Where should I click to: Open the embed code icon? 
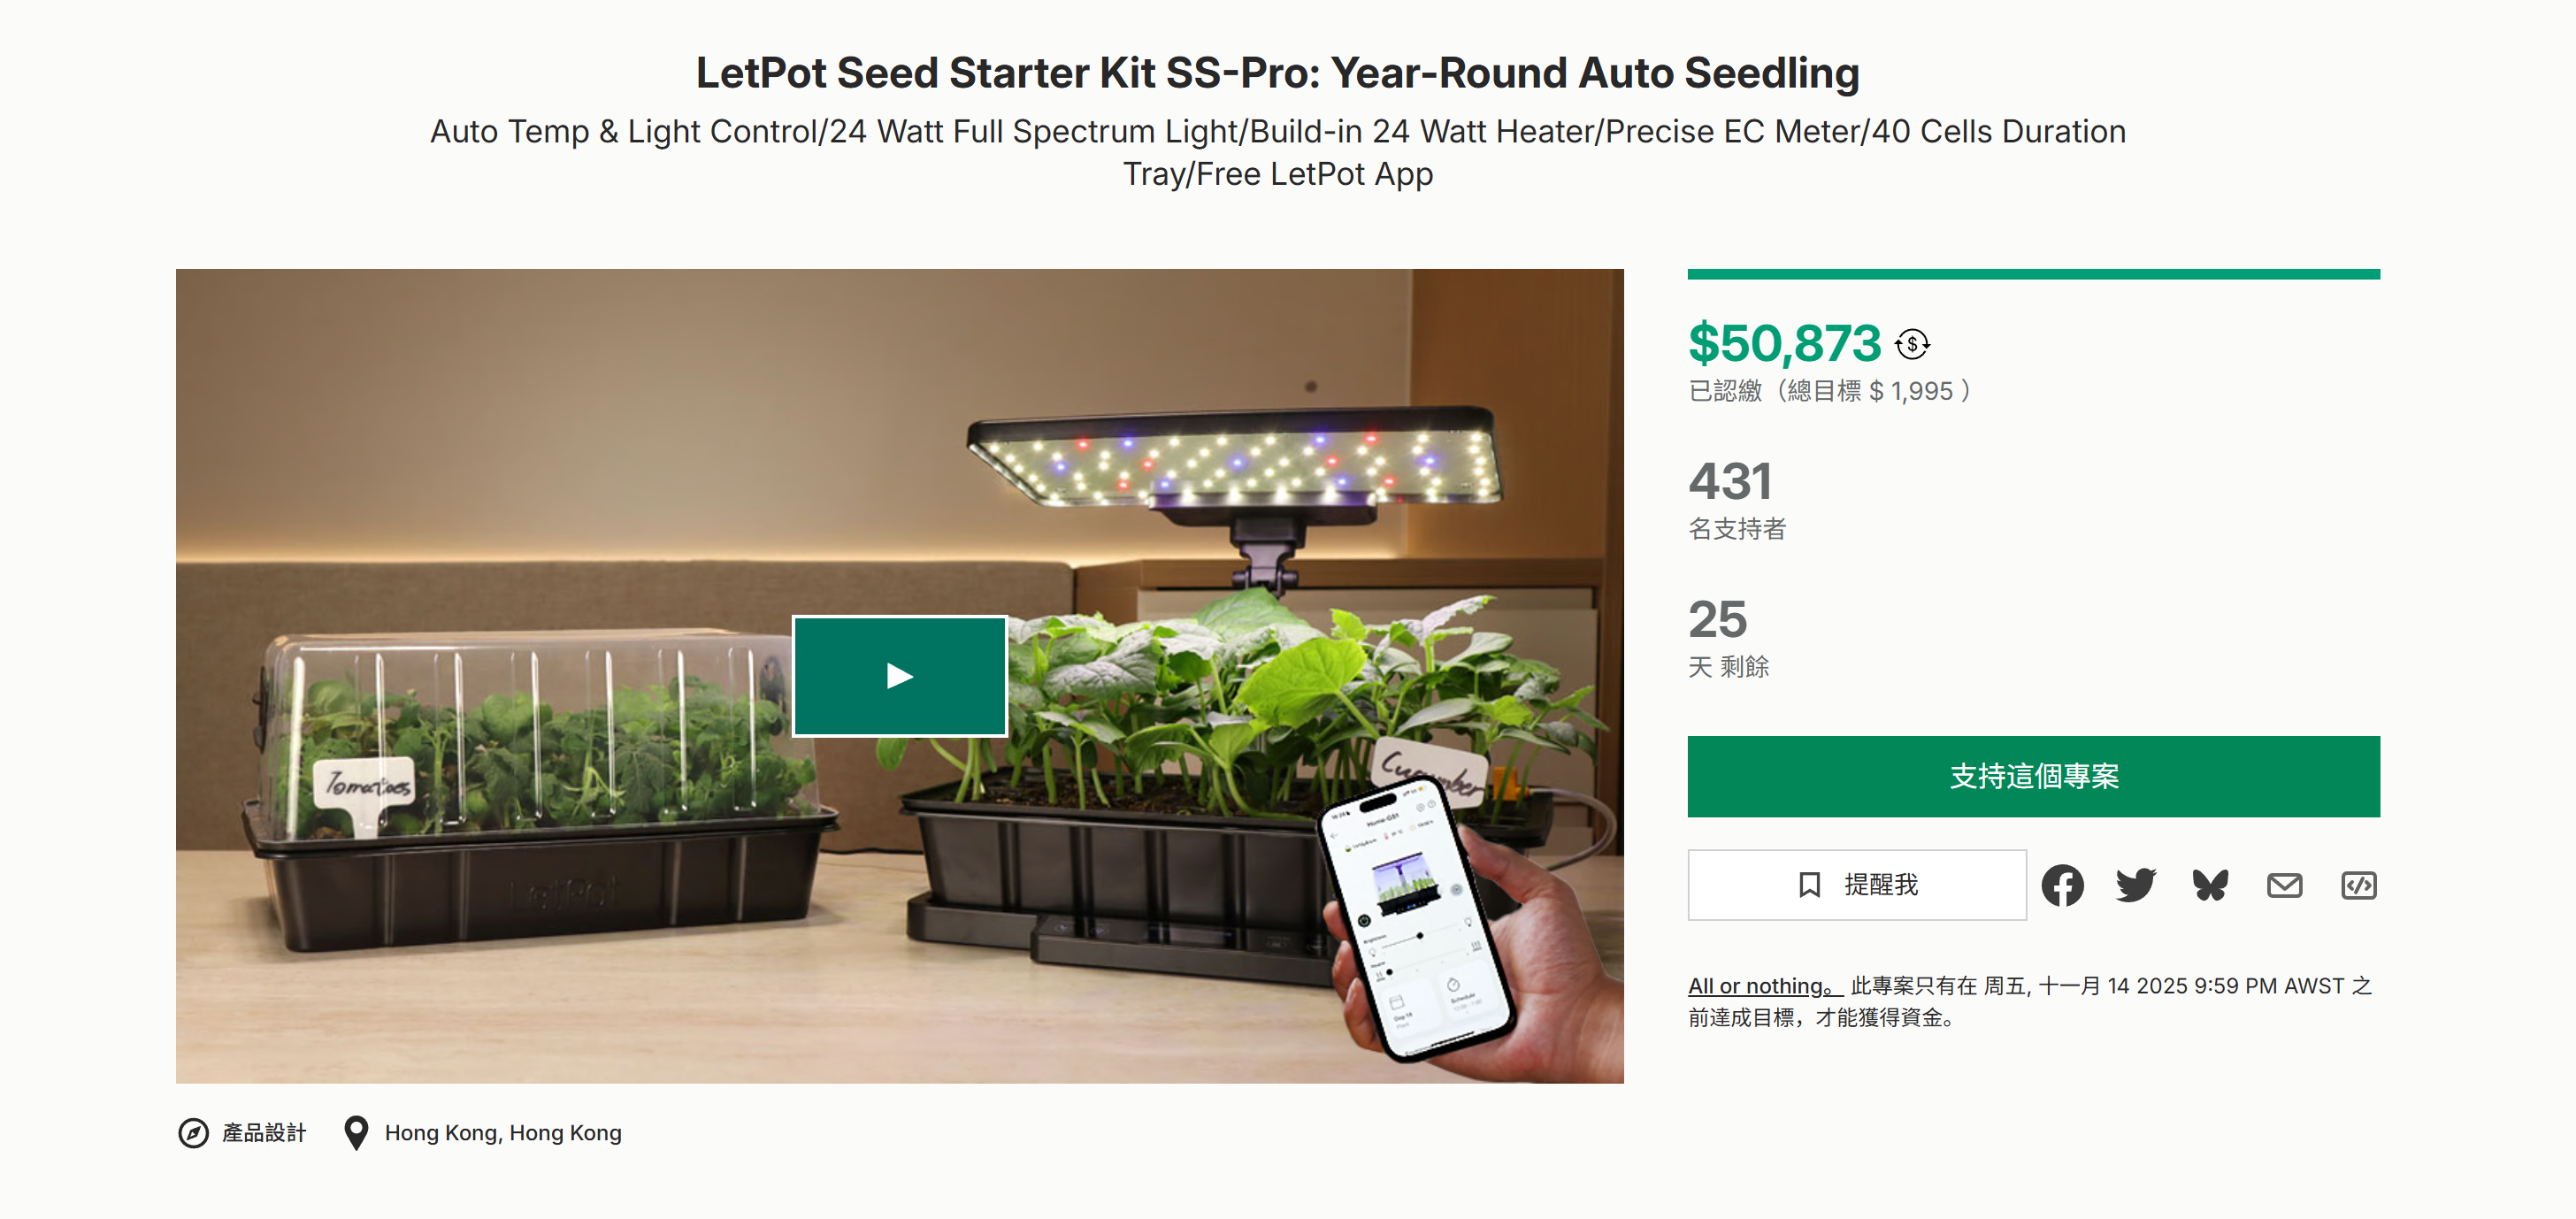pyautogui.click(x=2358, y=885)
